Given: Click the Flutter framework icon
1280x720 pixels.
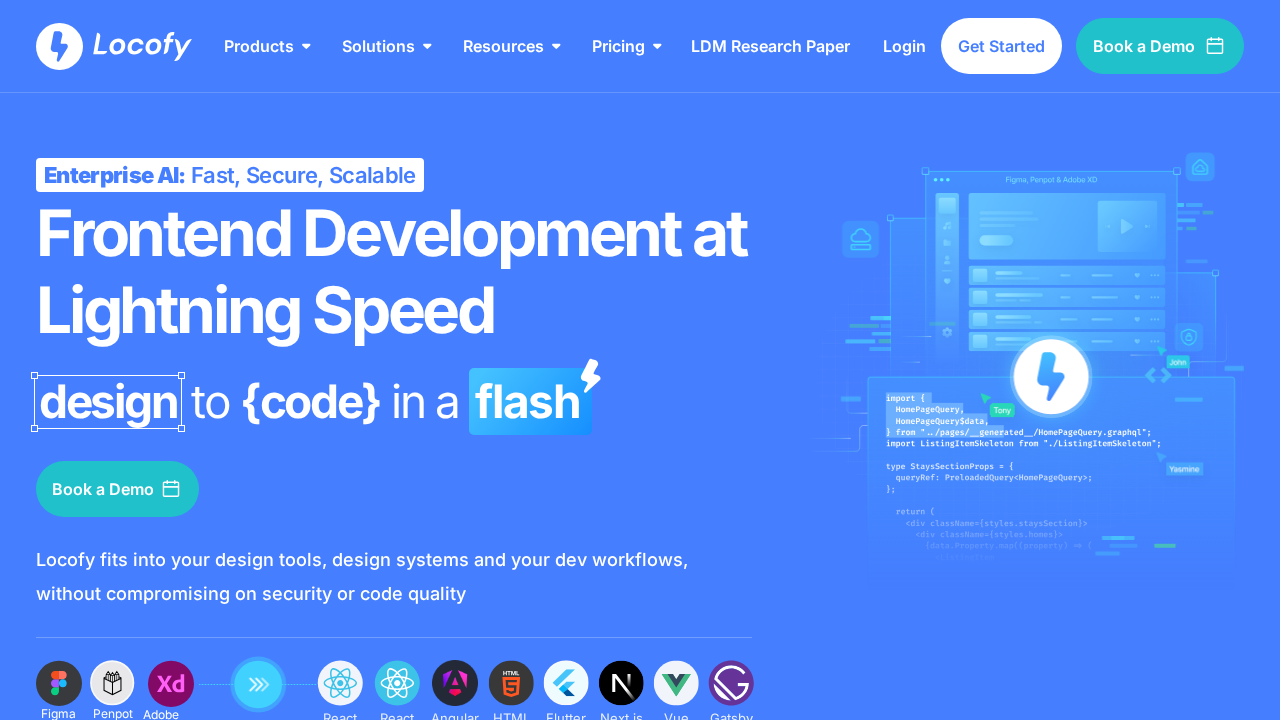Looking at the screenshot, I should 566,683.
